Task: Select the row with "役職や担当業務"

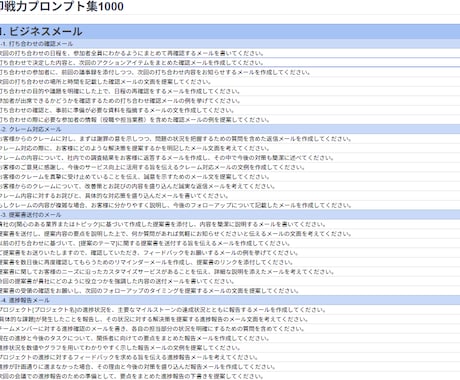Action: [230, 120]
